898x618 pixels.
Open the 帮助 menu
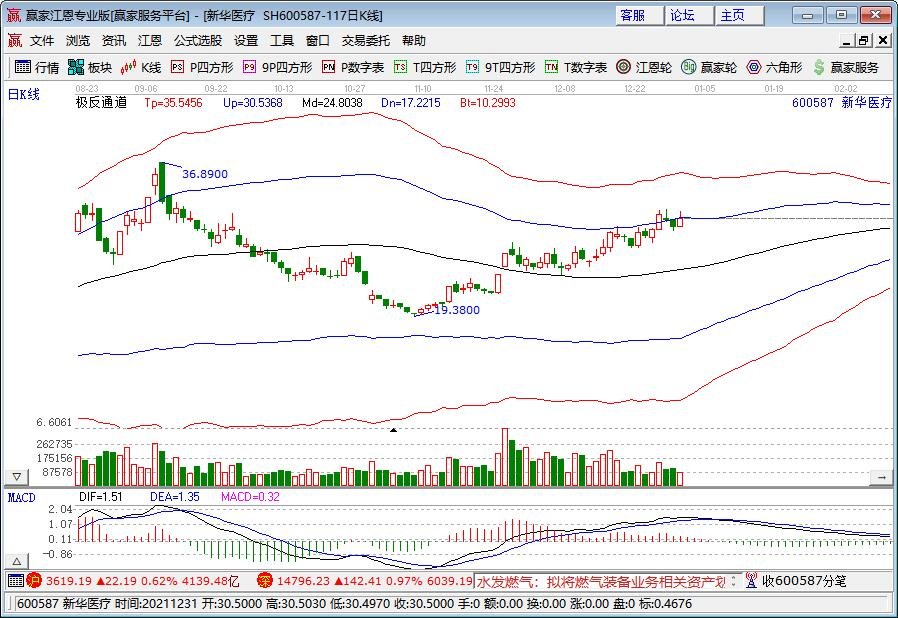click(413, 41)
